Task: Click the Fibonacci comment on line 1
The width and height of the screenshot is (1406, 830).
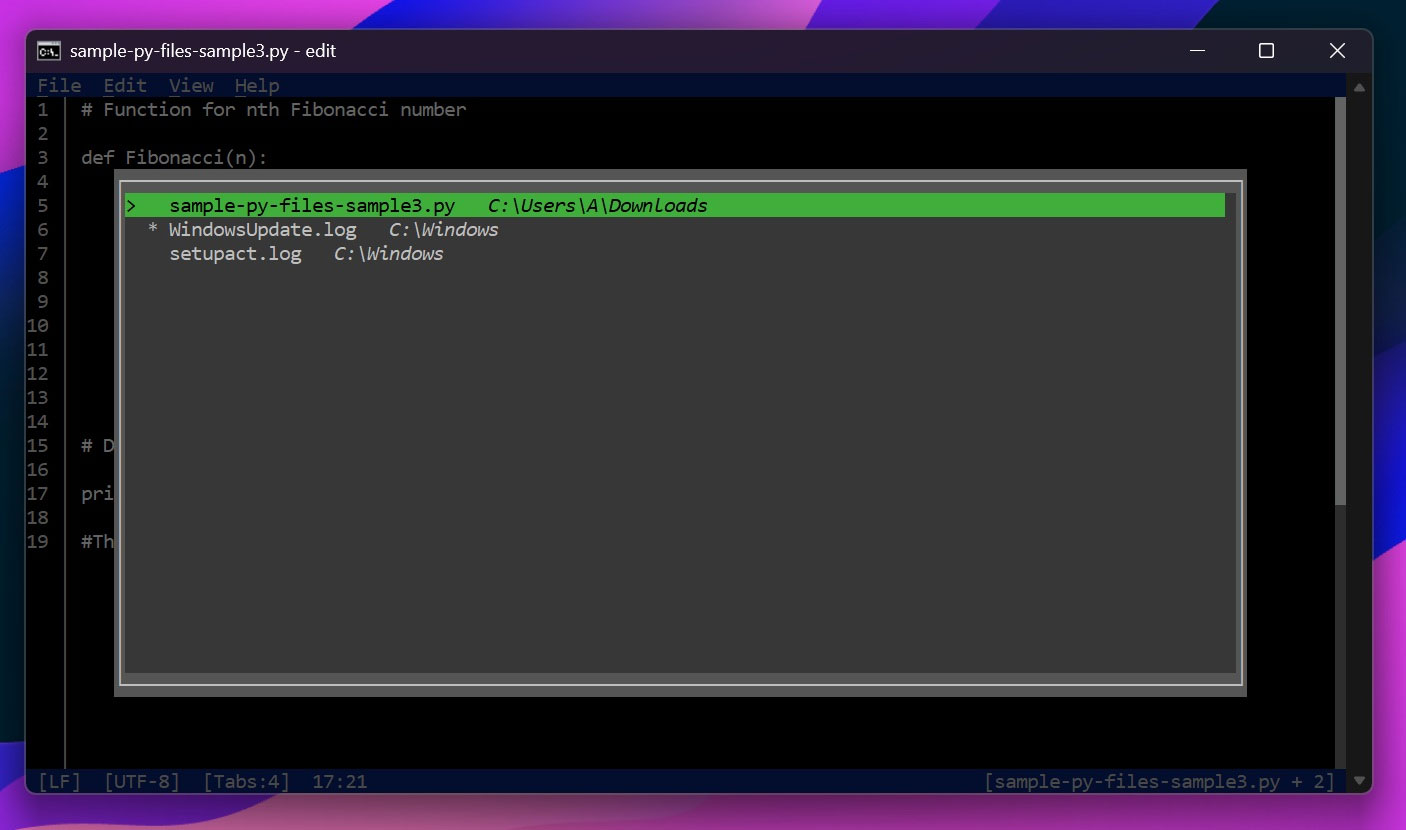Action: point(273,109)
